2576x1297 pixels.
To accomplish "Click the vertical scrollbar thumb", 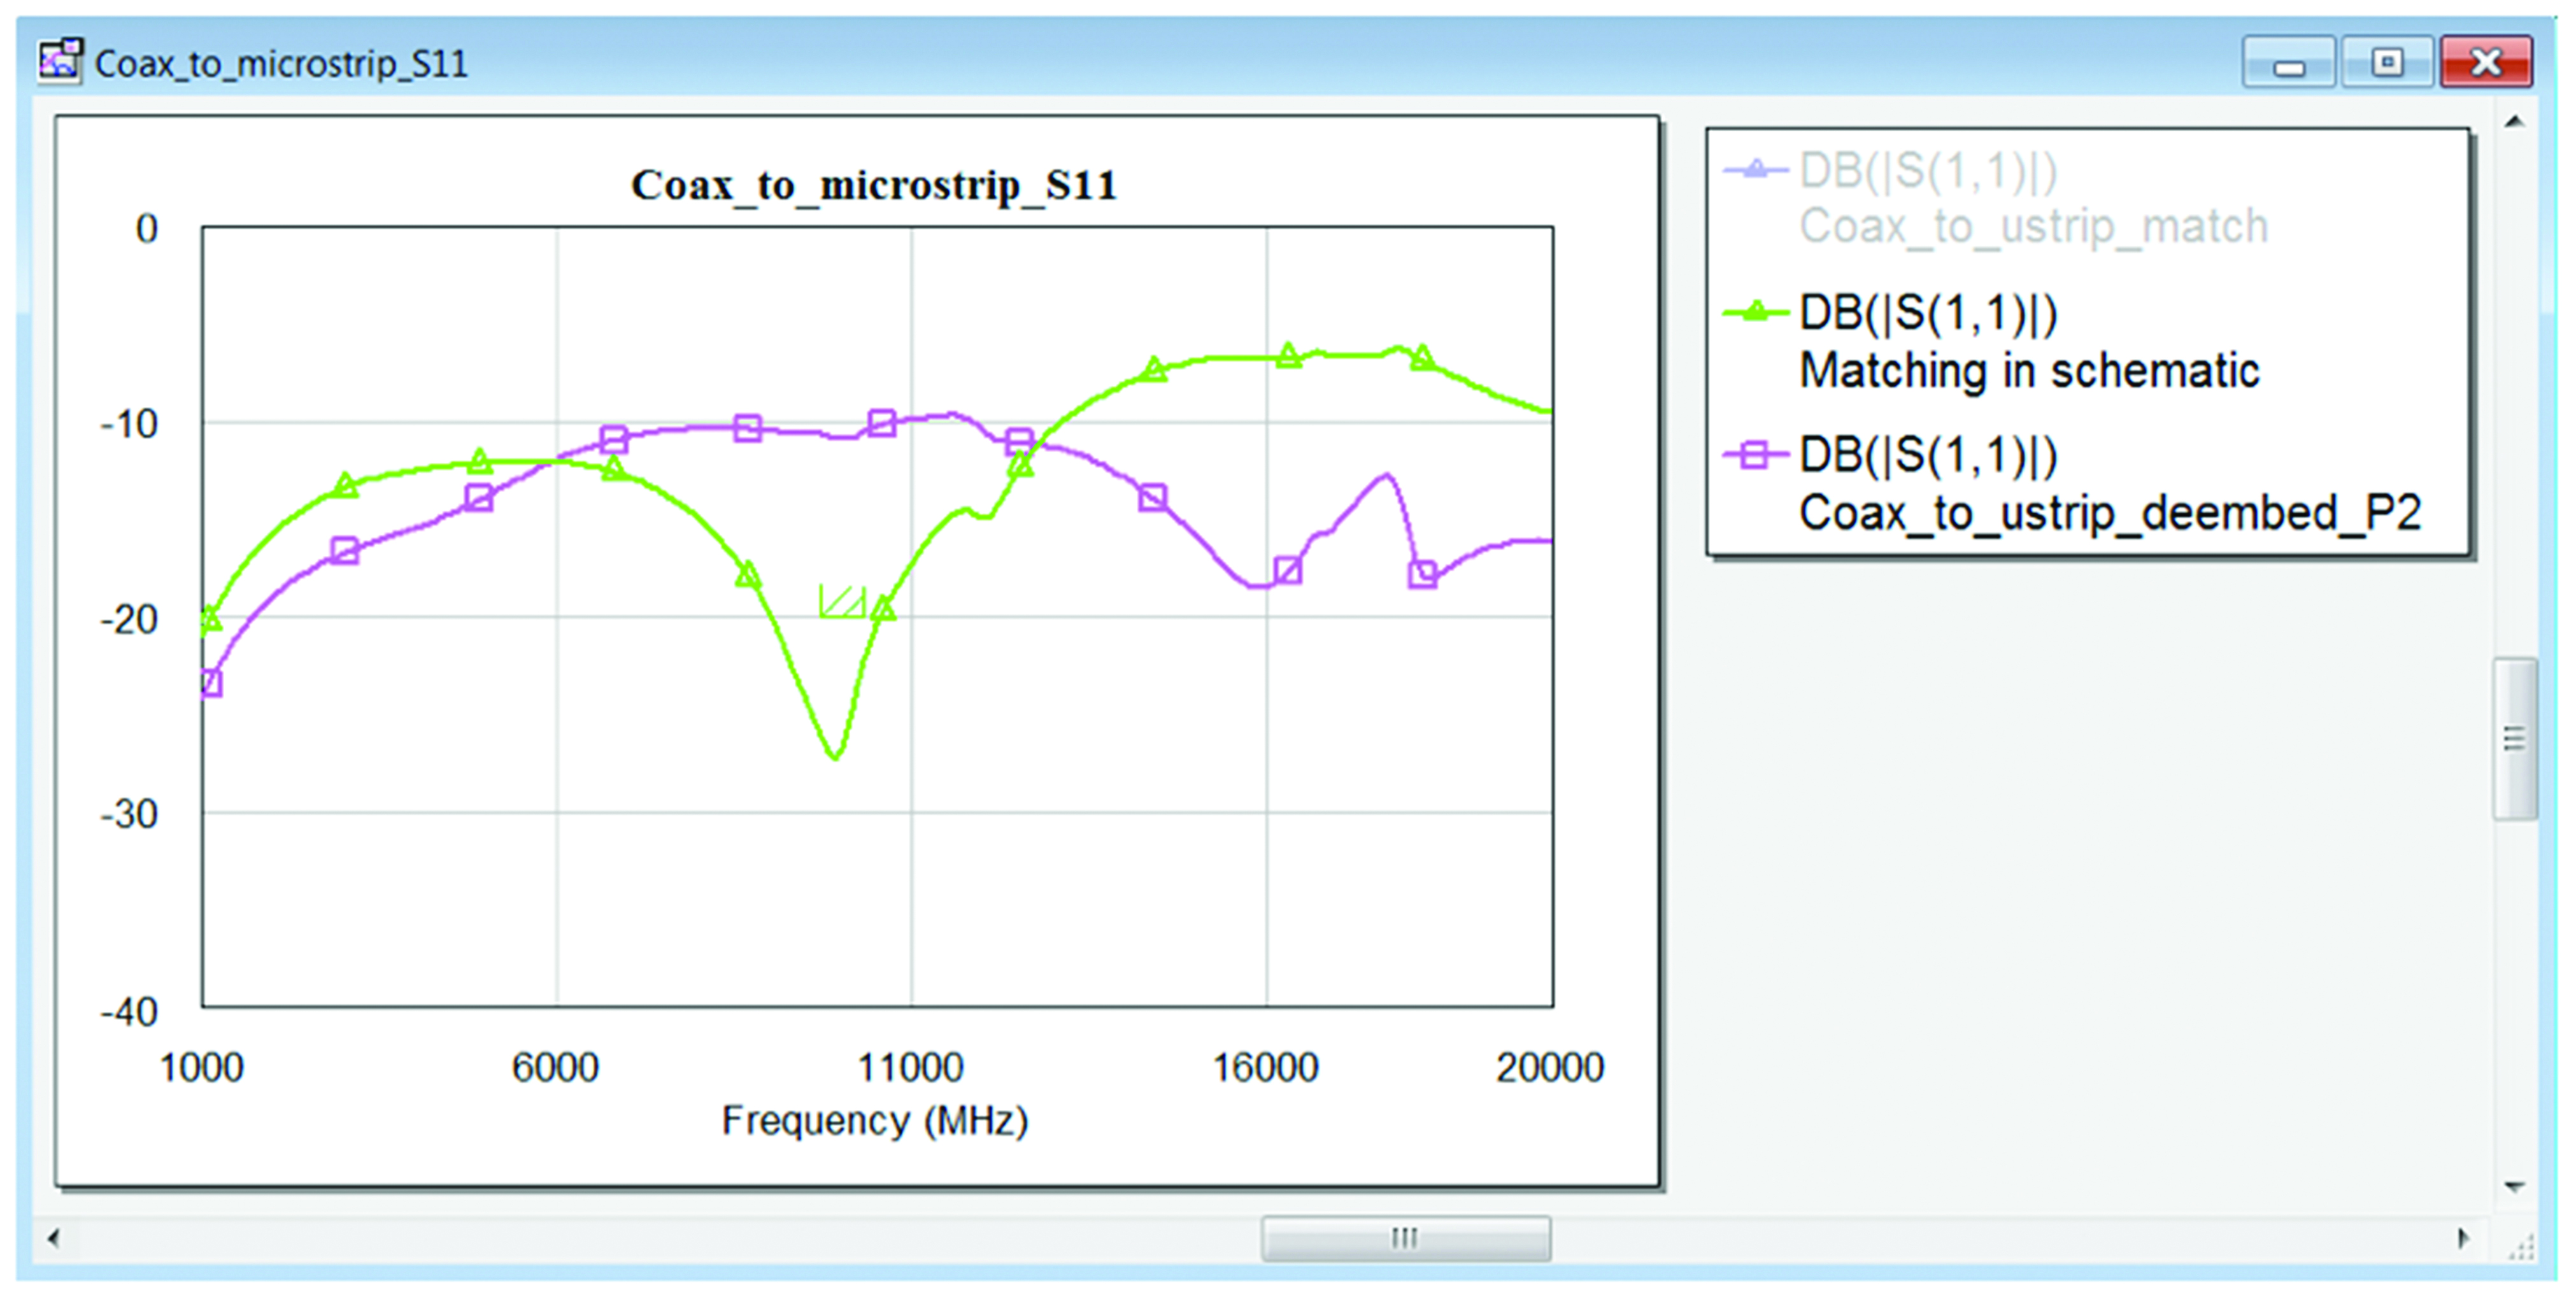I will 2515,738.
